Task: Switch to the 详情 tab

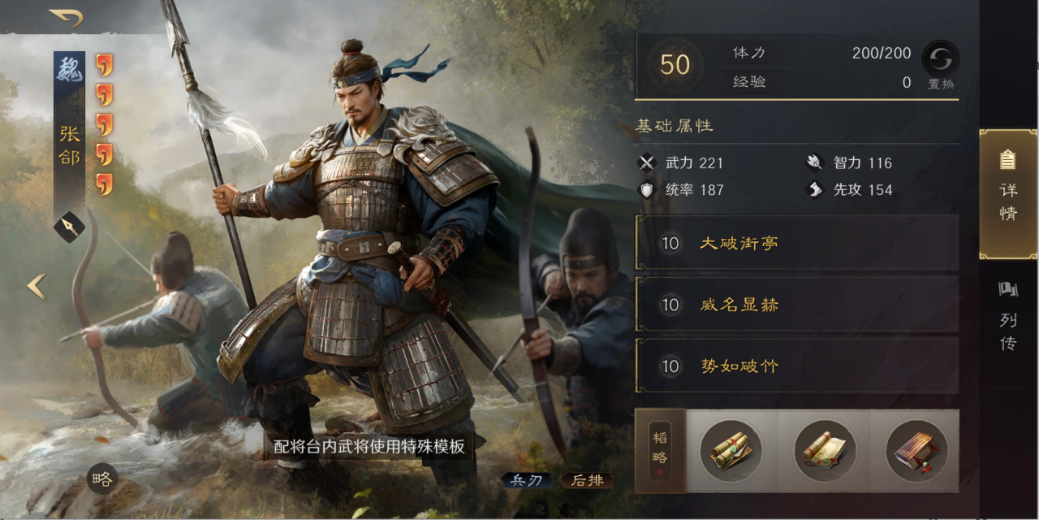Action: click(1008, 193)
